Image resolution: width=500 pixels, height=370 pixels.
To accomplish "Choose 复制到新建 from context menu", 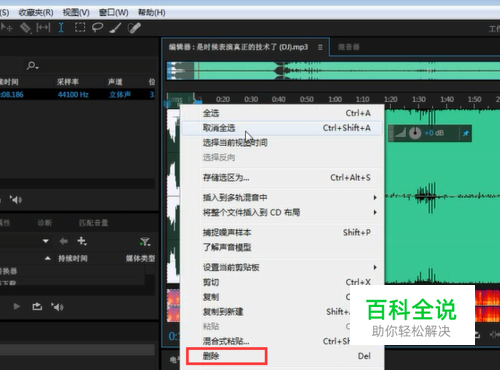I will pyautogui.click(x=266, y=312).
